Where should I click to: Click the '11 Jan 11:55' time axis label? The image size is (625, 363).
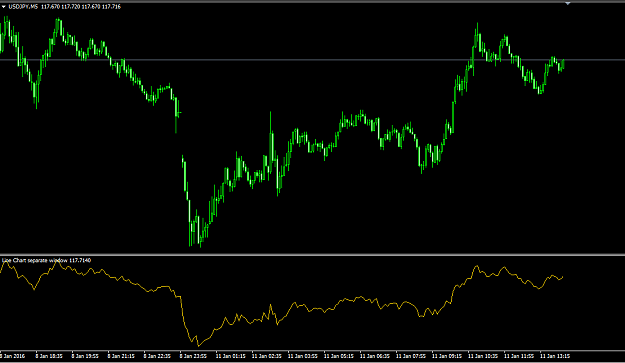(x=519, y=356)
